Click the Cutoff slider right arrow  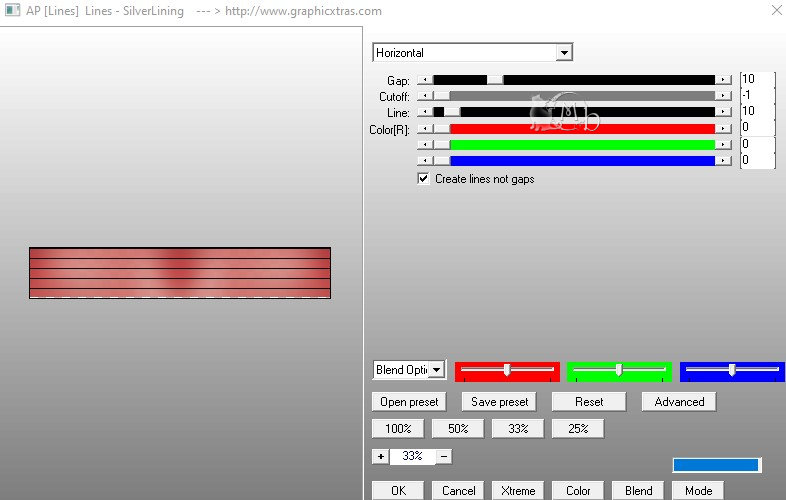pyautogui.click(x=723, y=96)
